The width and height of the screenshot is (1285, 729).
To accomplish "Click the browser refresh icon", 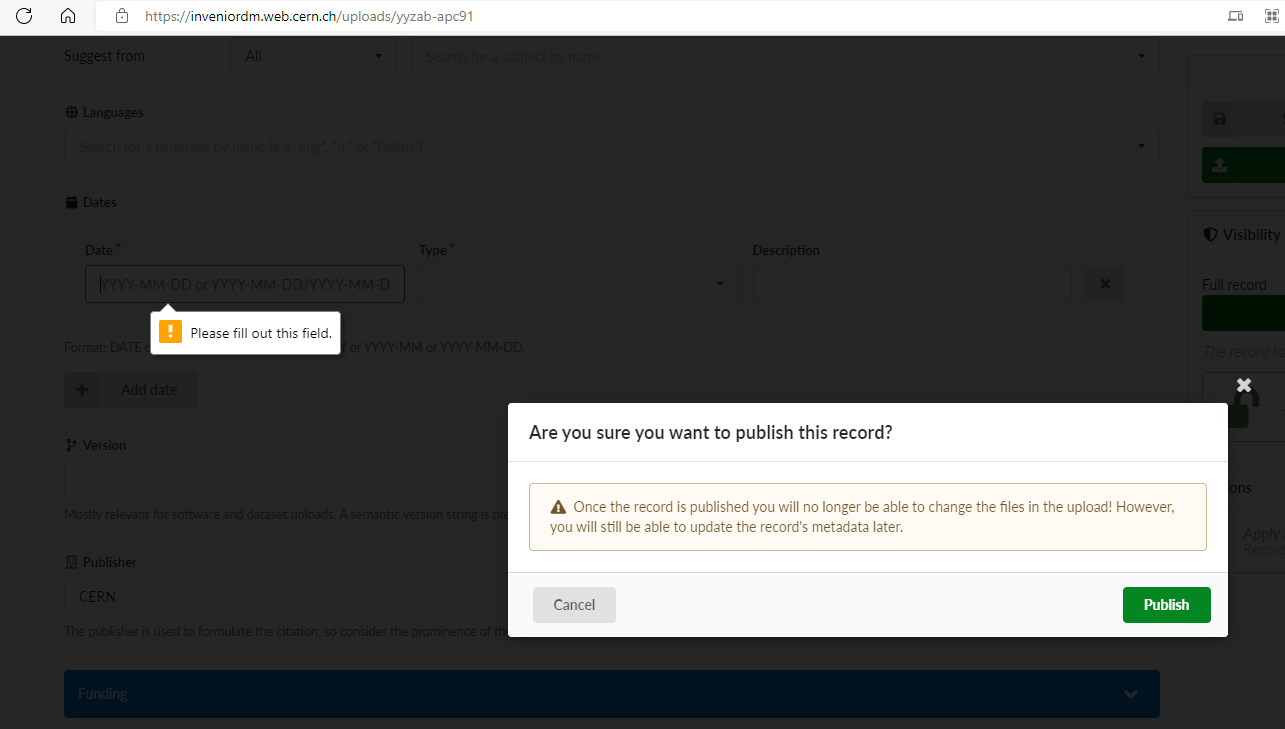I will 24,16.
